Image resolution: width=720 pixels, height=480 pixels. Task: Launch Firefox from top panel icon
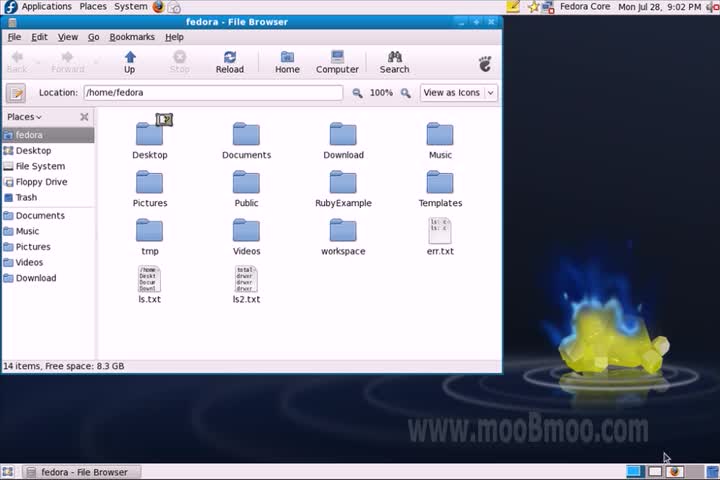[158, 6]
